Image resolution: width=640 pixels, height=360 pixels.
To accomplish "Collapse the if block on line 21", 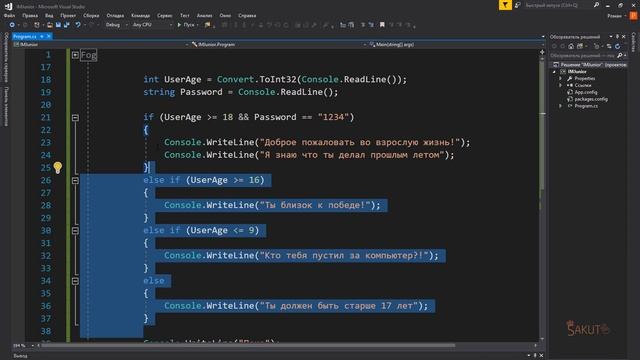I will point(75,118).
